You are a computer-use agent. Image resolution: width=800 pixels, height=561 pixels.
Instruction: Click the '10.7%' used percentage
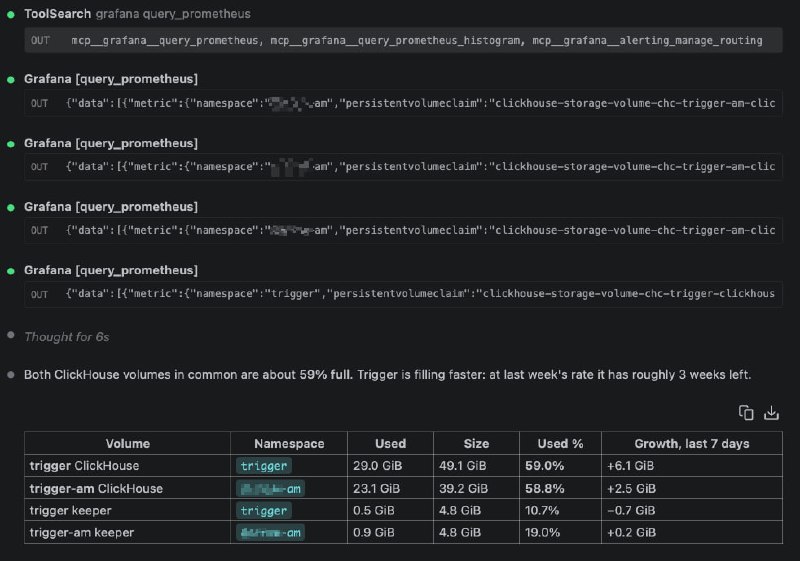(x=542, y=511)
